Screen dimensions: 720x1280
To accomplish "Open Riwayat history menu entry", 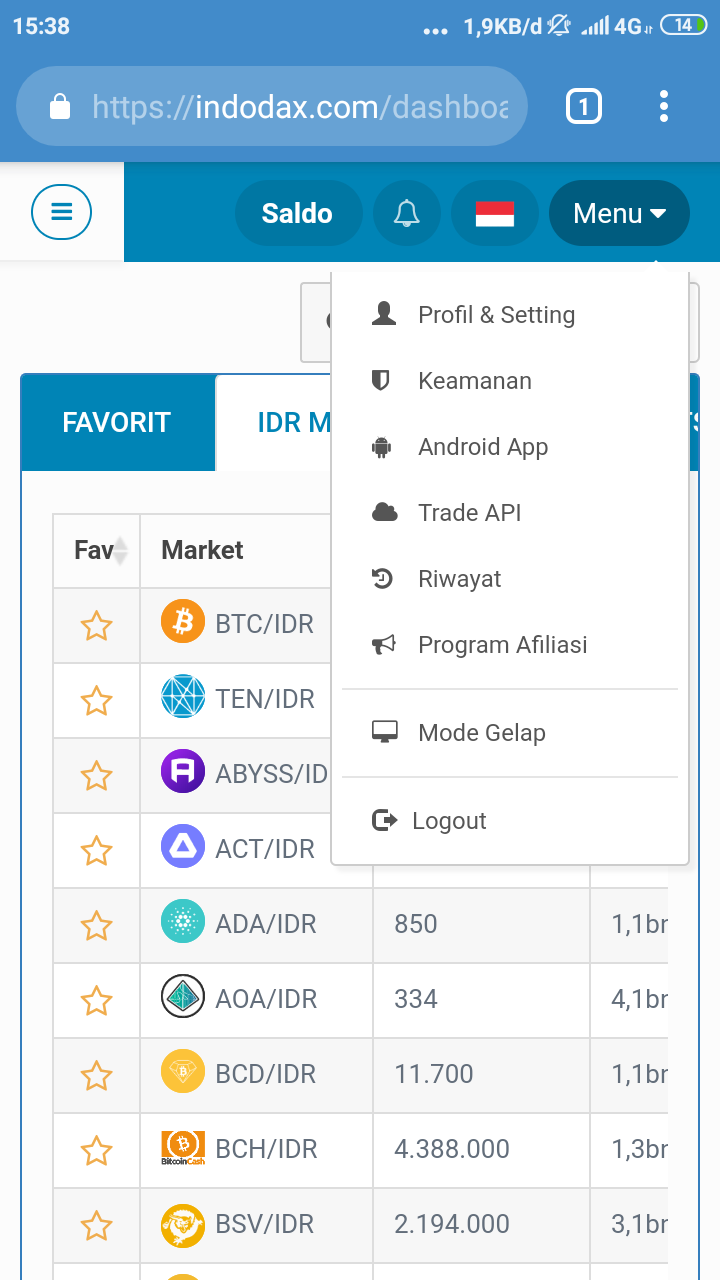I will coord(510,579).
